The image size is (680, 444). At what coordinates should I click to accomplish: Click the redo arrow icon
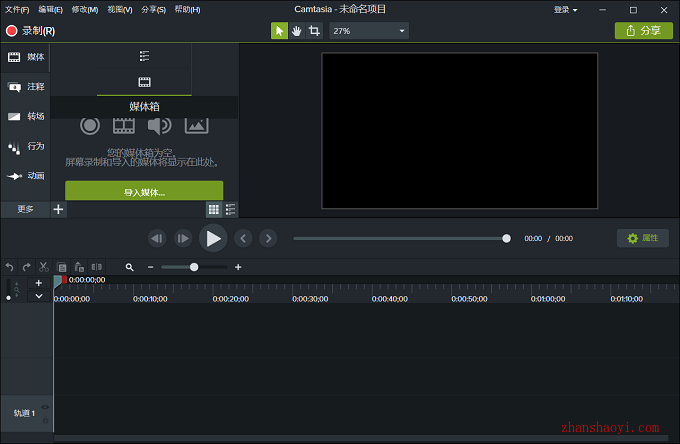[26, 267]
